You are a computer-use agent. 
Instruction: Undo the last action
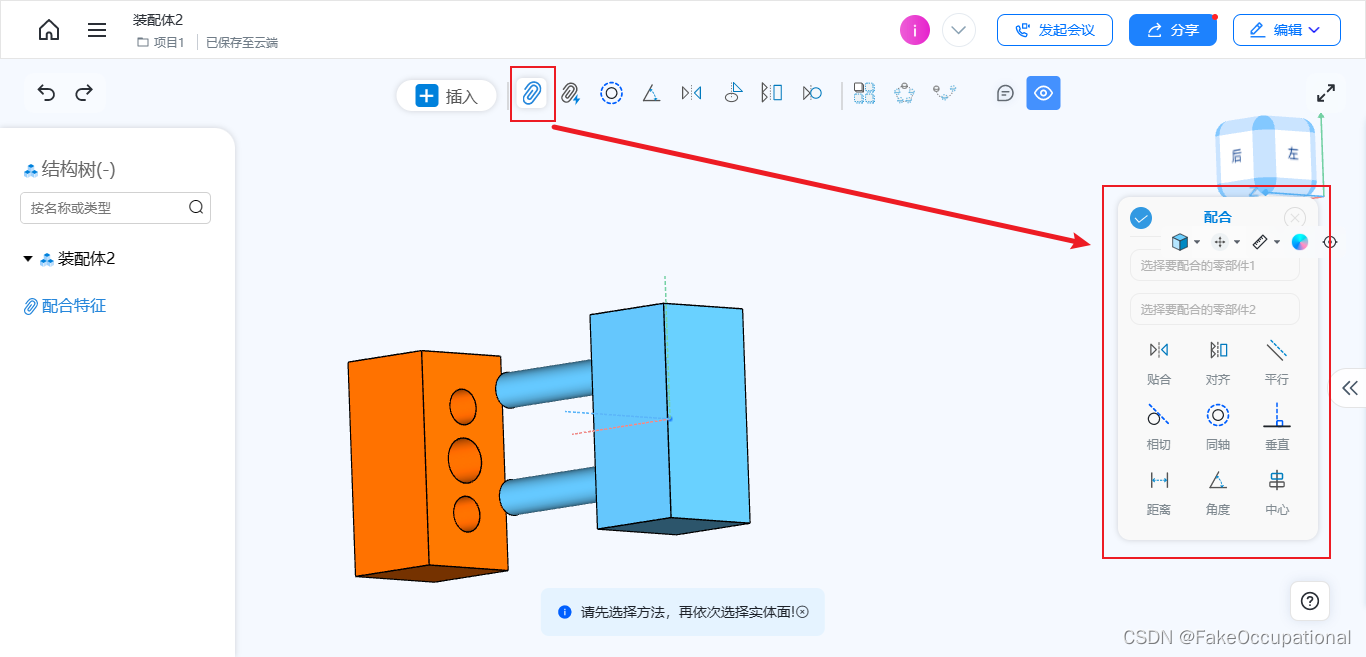point(46,93)
